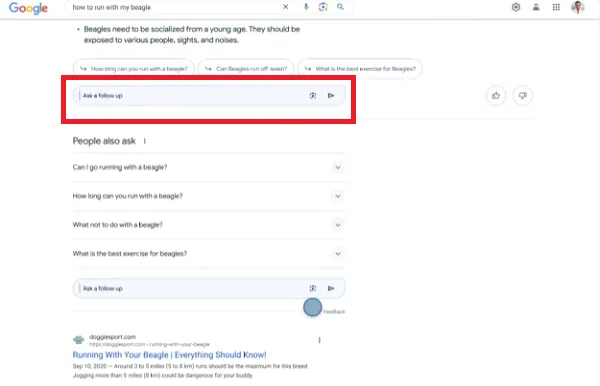Give thumbs down feedback on the answer
Screen dimensions: 600x386
click(x=523, y=96)
